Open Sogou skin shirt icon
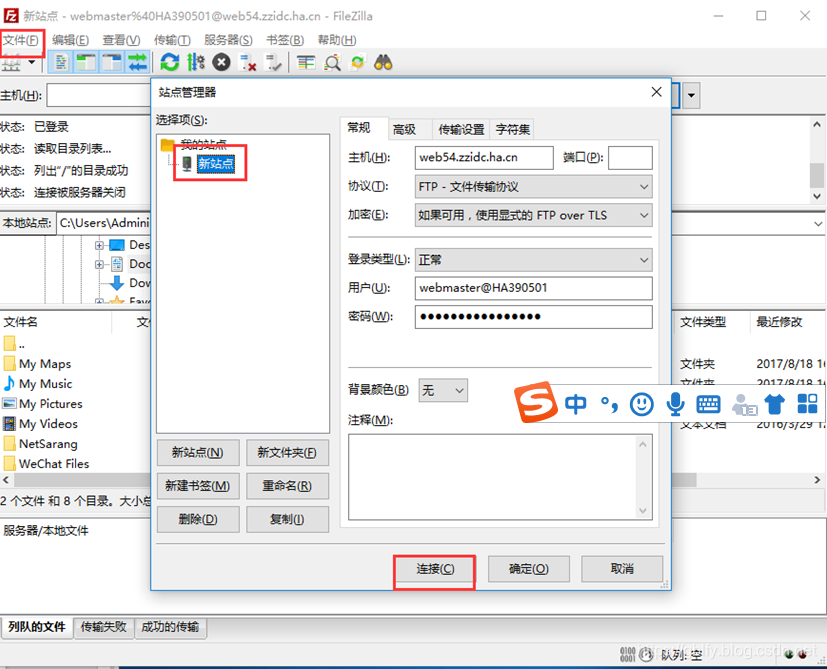The height and width of the screenshot is (669, 827). [774, 405]
